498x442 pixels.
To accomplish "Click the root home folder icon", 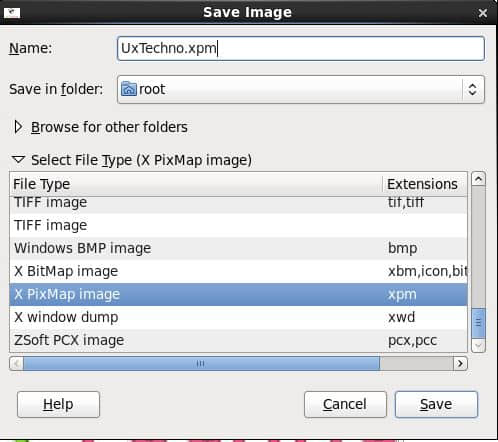I will tap(129, 89).
